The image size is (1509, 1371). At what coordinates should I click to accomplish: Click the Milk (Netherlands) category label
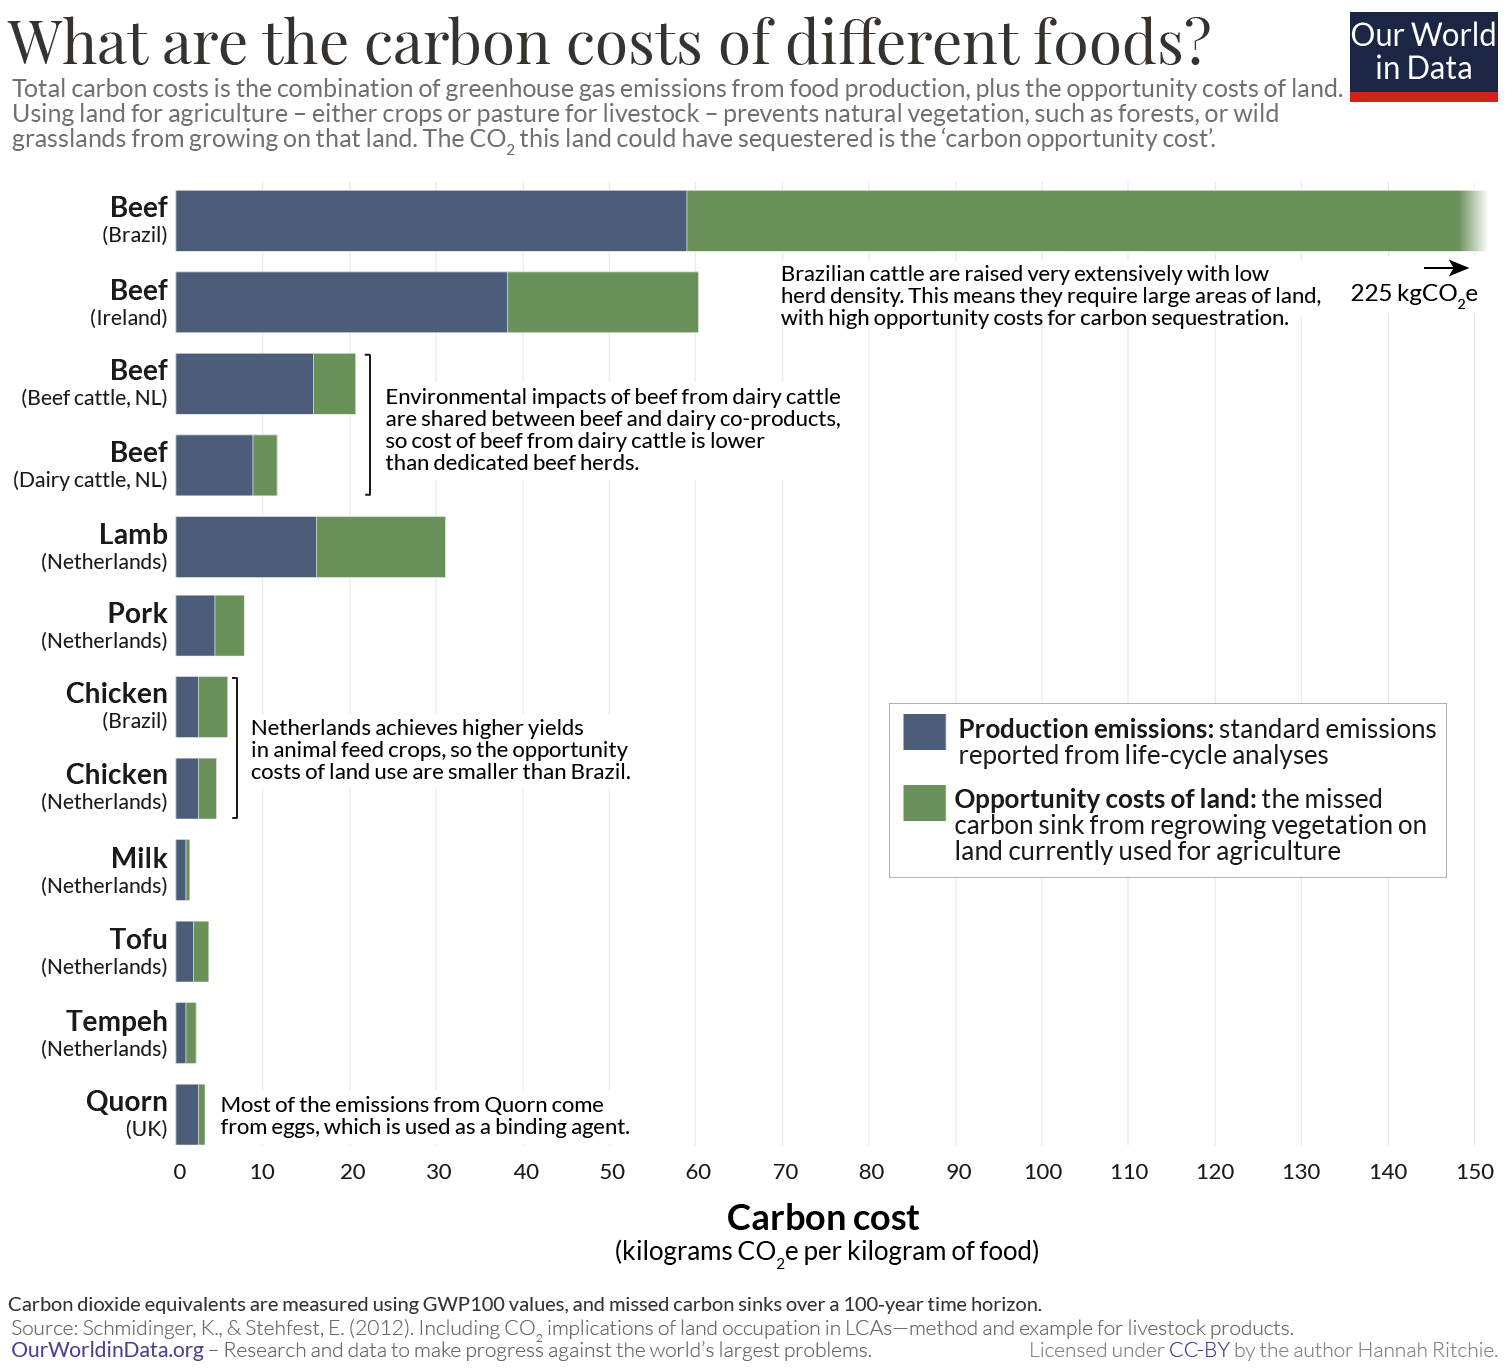[104, 870]
